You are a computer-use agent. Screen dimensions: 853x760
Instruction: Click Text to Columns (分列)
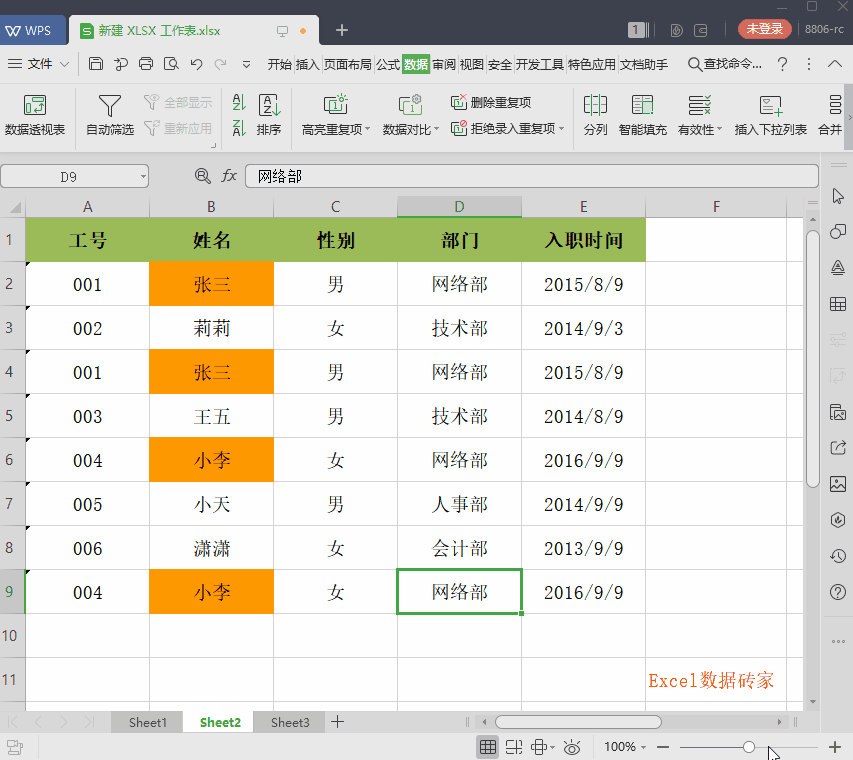click(x=595, y=115)
